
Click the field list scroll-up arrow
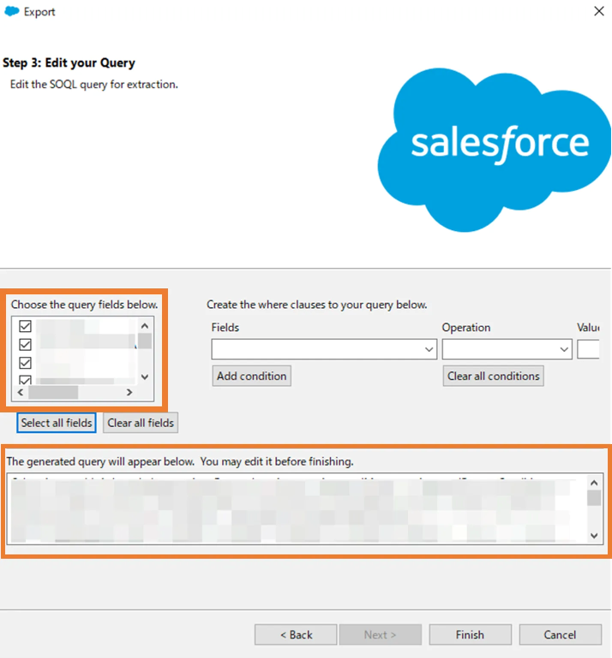click(x=145, y=326)
